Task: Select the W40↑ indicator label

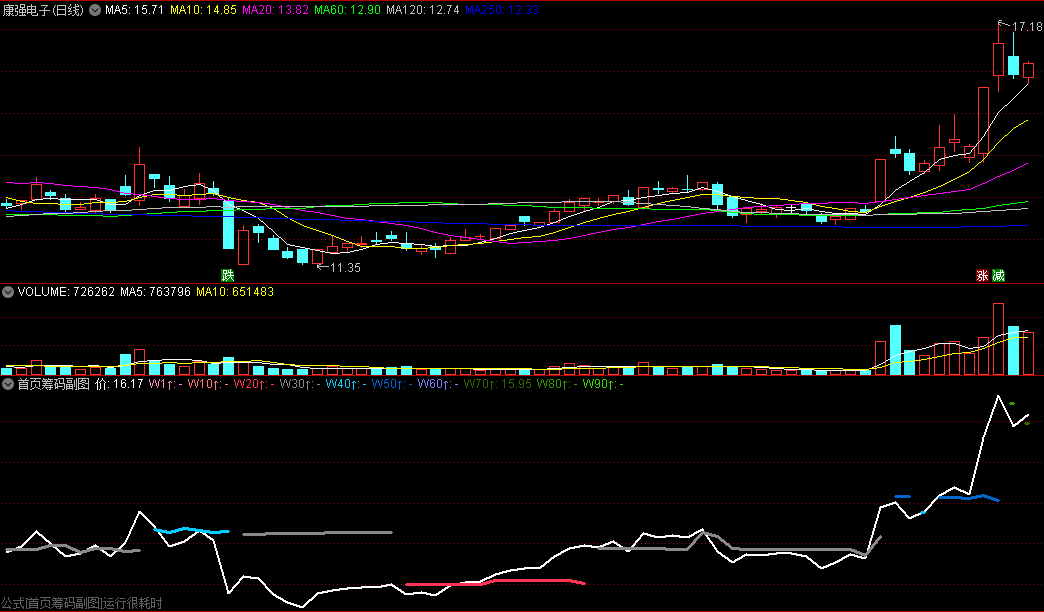Action: (346, 384)
